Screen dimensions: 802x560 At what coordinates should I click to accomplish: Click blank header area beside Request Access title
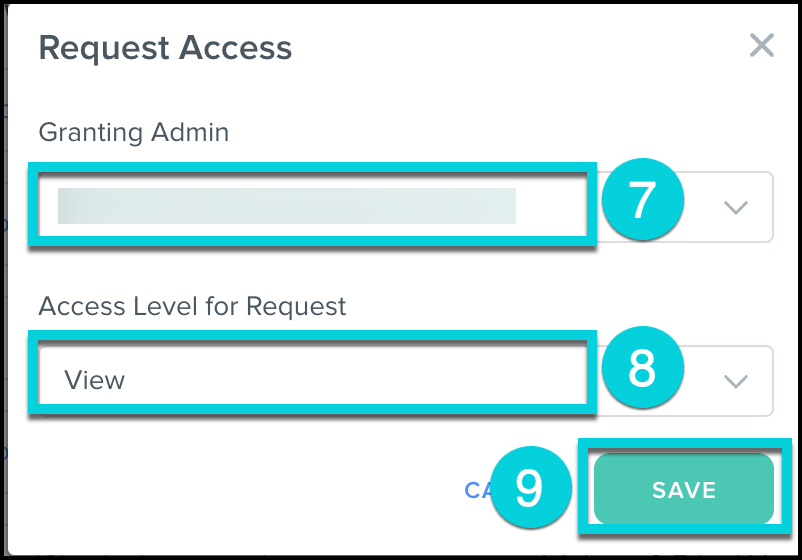coord(500,48)
